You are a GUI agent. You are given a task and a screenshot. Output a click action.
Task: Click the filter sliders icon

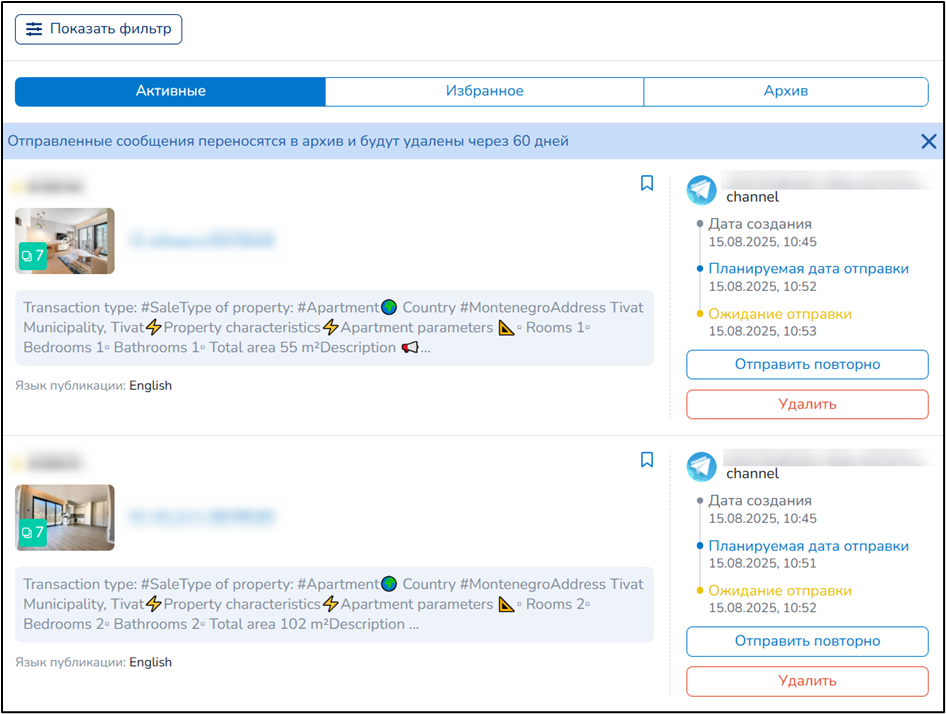point(35,29)
